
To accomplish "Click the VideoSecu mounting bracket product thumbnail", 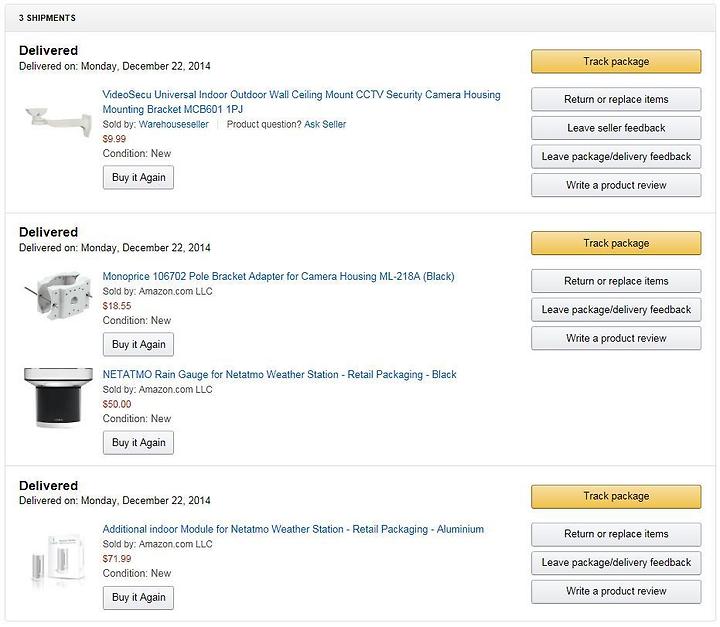I will pyautogui.click(x=58, y=121).
